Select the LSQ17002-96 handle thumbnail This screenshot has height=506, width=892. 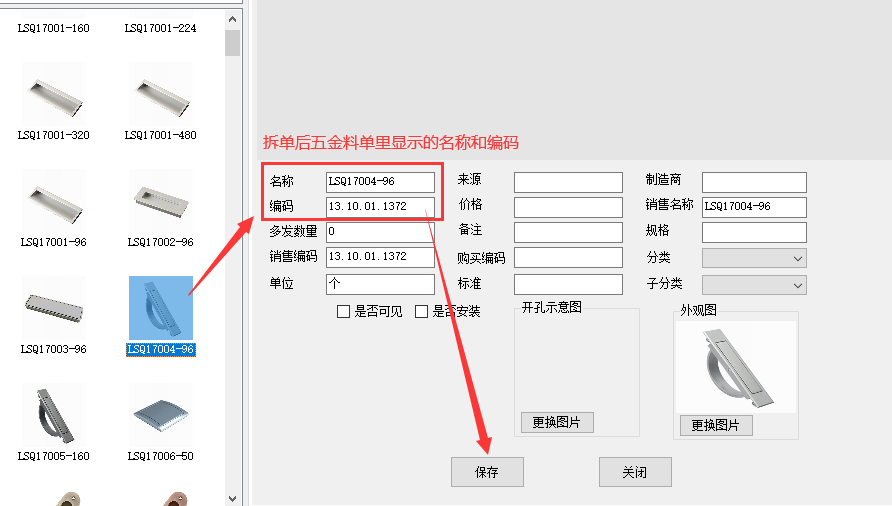[x=161, y=200]
